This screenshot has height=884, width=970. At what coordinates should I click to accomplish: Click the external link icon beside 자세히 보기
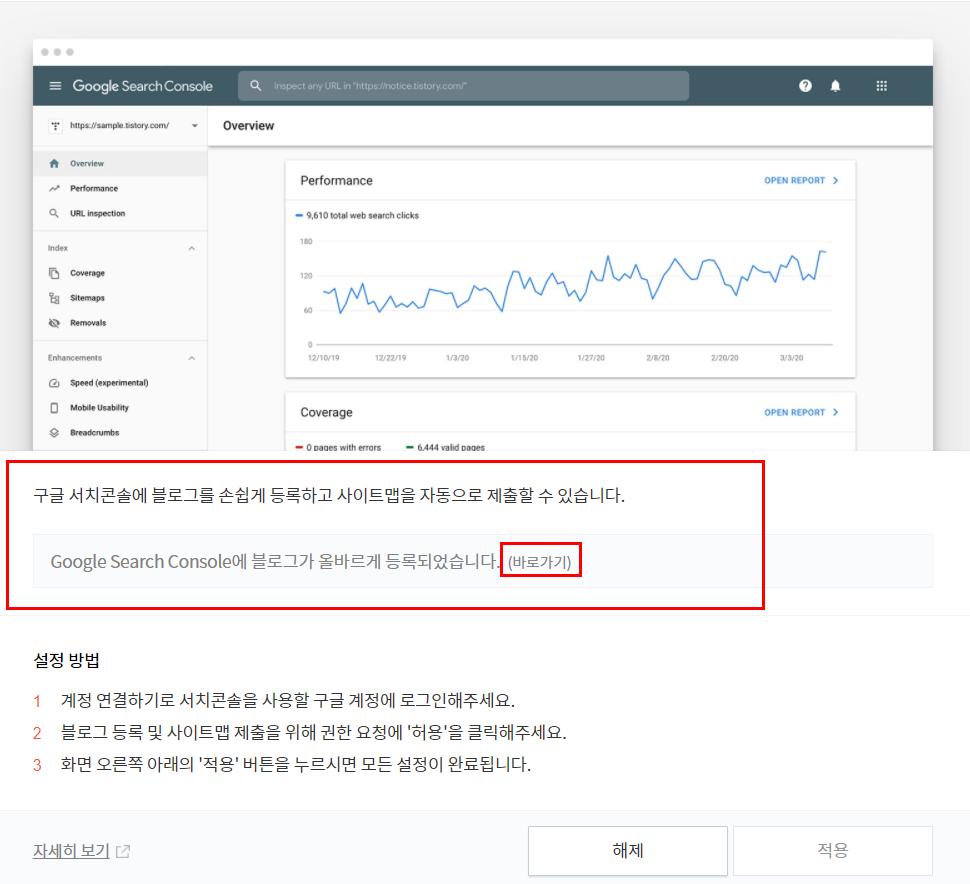tap(123, 851)
